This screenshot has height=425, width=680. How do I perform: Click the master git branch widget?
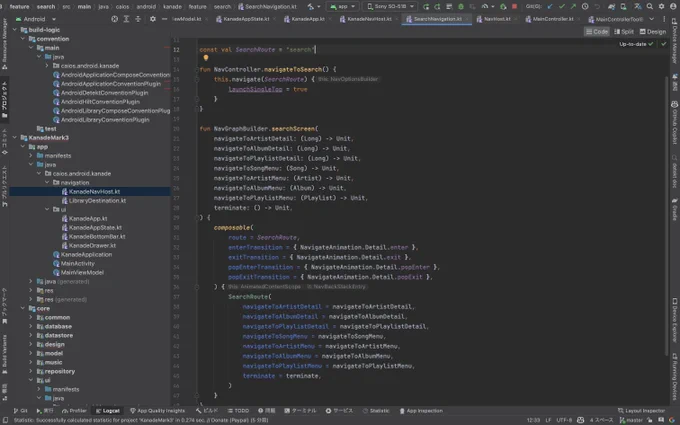tap(631, 420)
